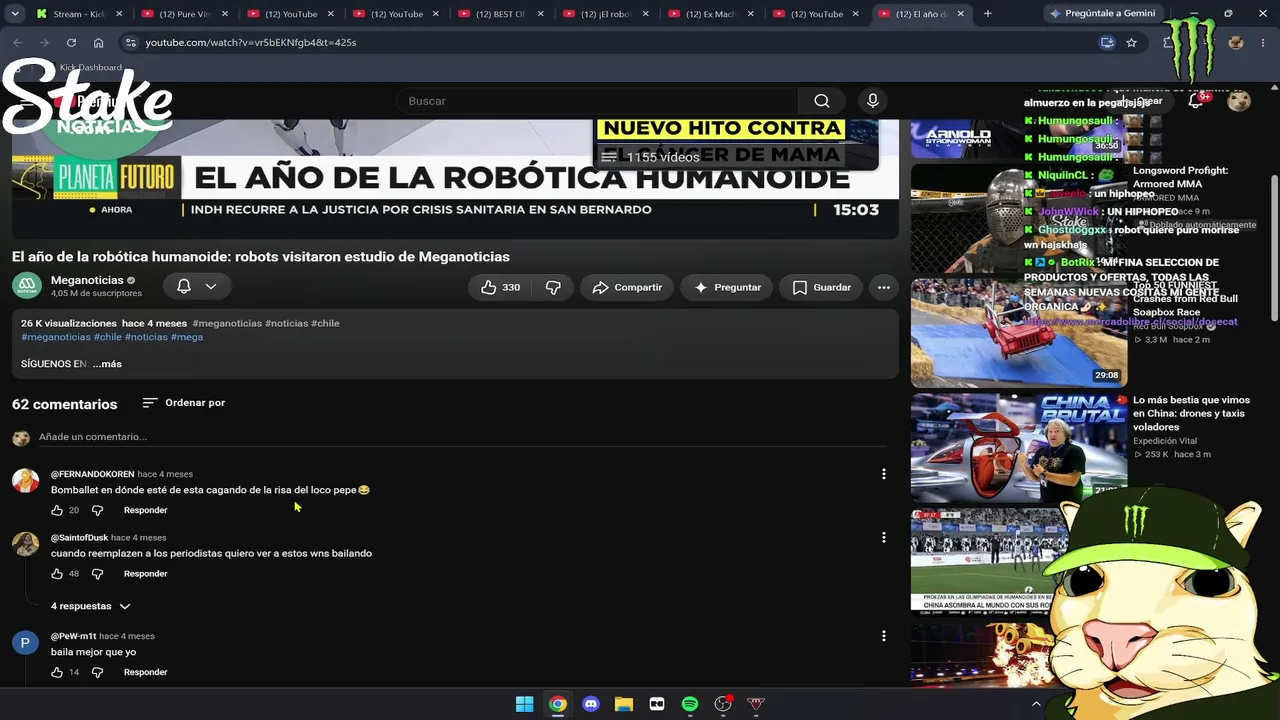Go to Chrome home page button
Viewport: 1280px width, 720px height.
coord(98,43)
